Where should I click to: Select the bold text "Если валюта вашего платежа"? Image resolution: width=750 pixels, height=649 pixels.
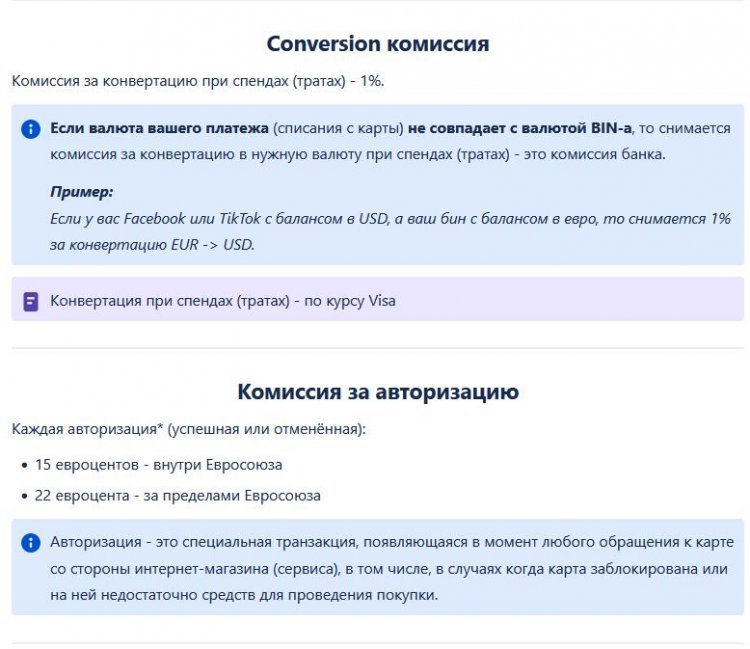159,129
